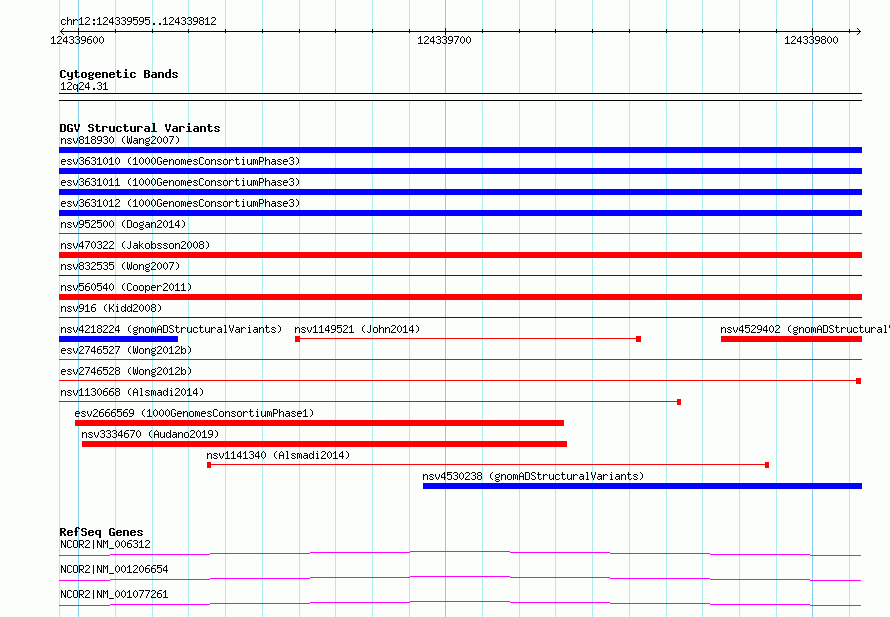Screen dimensions: 890x617
Task: Select the nsv1141340 (Alsmadi2014) label
Action: [278, 455]
